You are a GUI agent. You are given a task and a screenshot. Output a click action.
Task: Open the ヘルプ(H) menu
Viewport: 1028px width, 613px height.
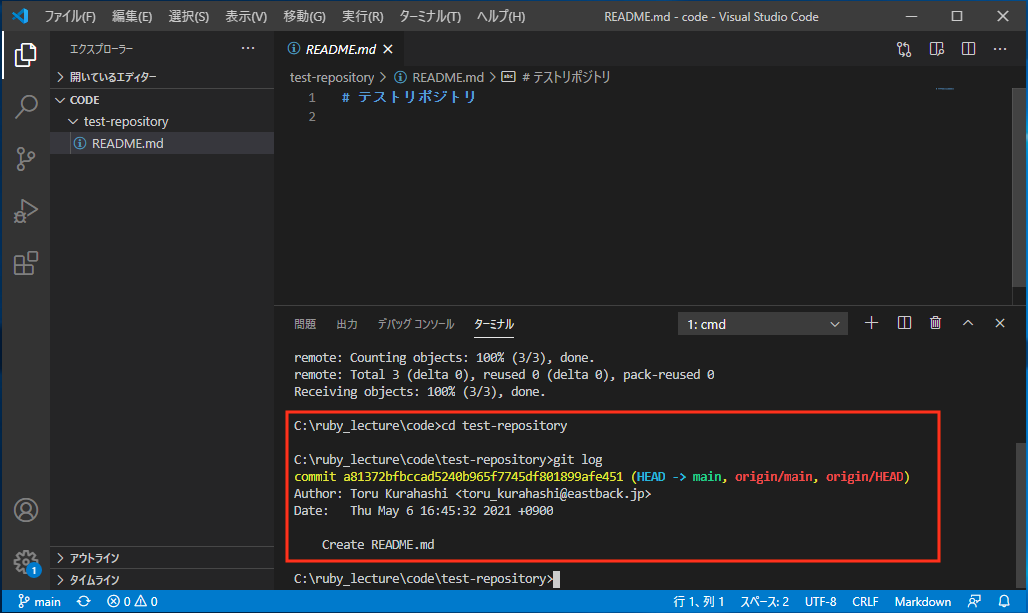tap(500, 16)
